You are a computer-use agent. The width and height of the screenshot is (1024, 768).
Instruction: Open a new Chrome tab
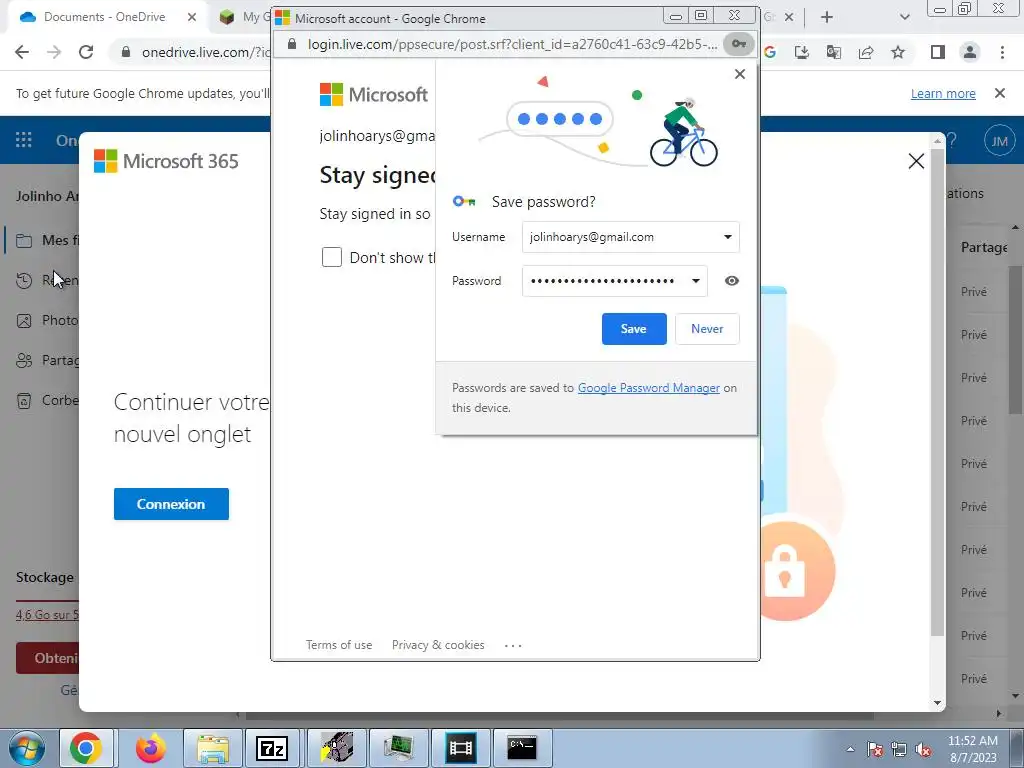[x=827, y=17]
